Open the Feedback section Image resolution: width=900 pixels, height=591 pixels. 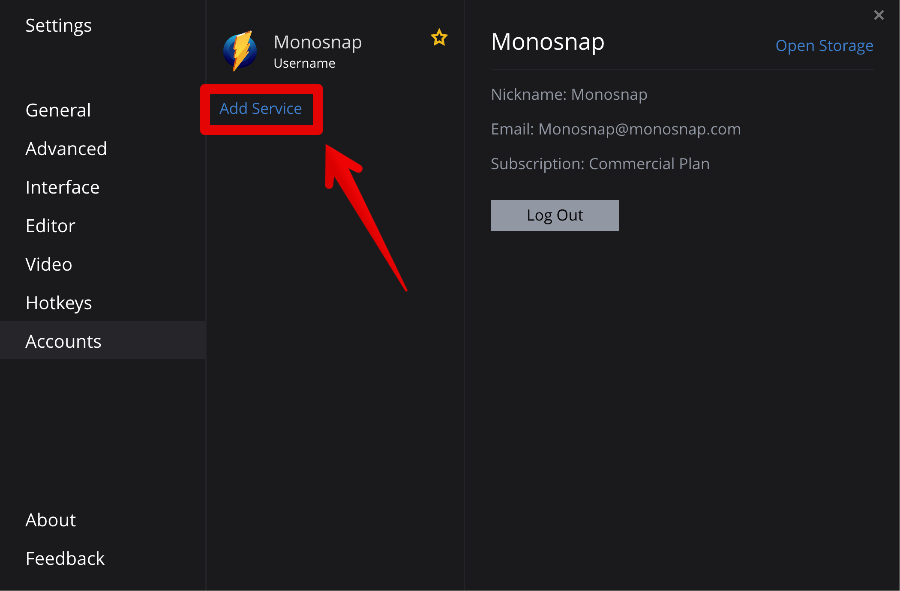pyautogui.click(x=65, y=558)
